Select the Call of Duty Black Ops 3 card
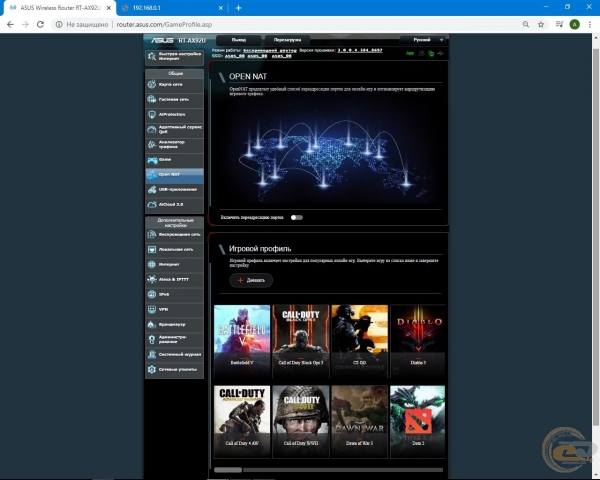The image size is (600, 480). [301, 341]
